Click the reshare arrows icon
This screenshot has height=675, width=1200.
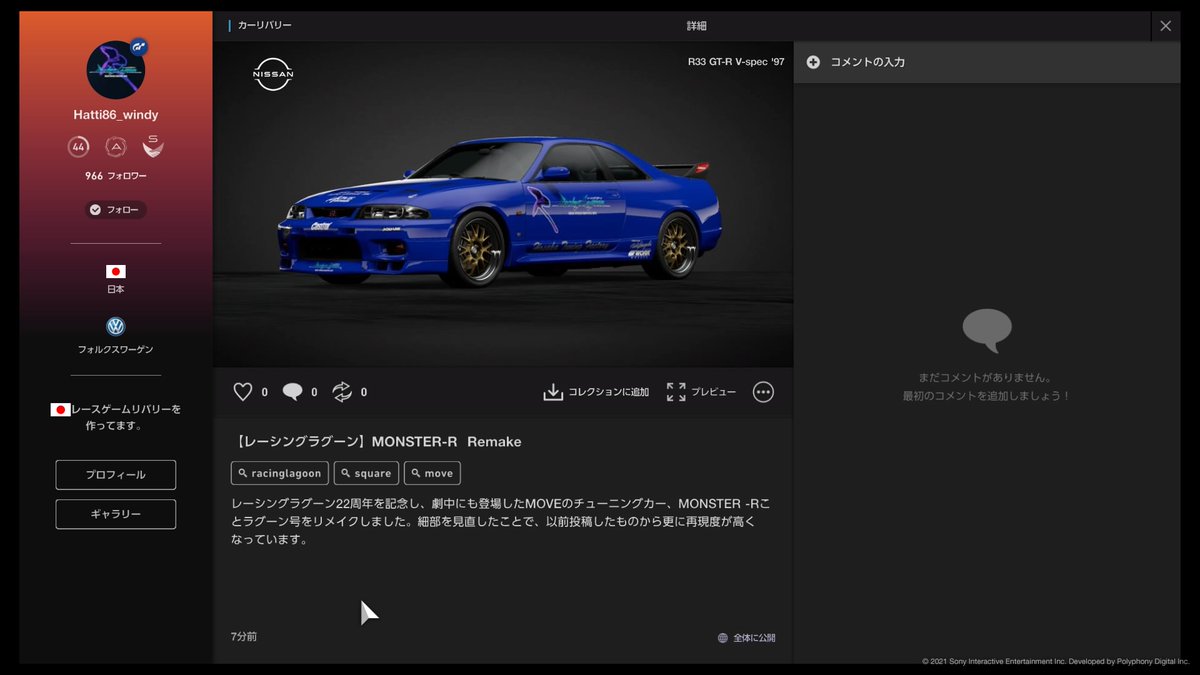(342, 392)
